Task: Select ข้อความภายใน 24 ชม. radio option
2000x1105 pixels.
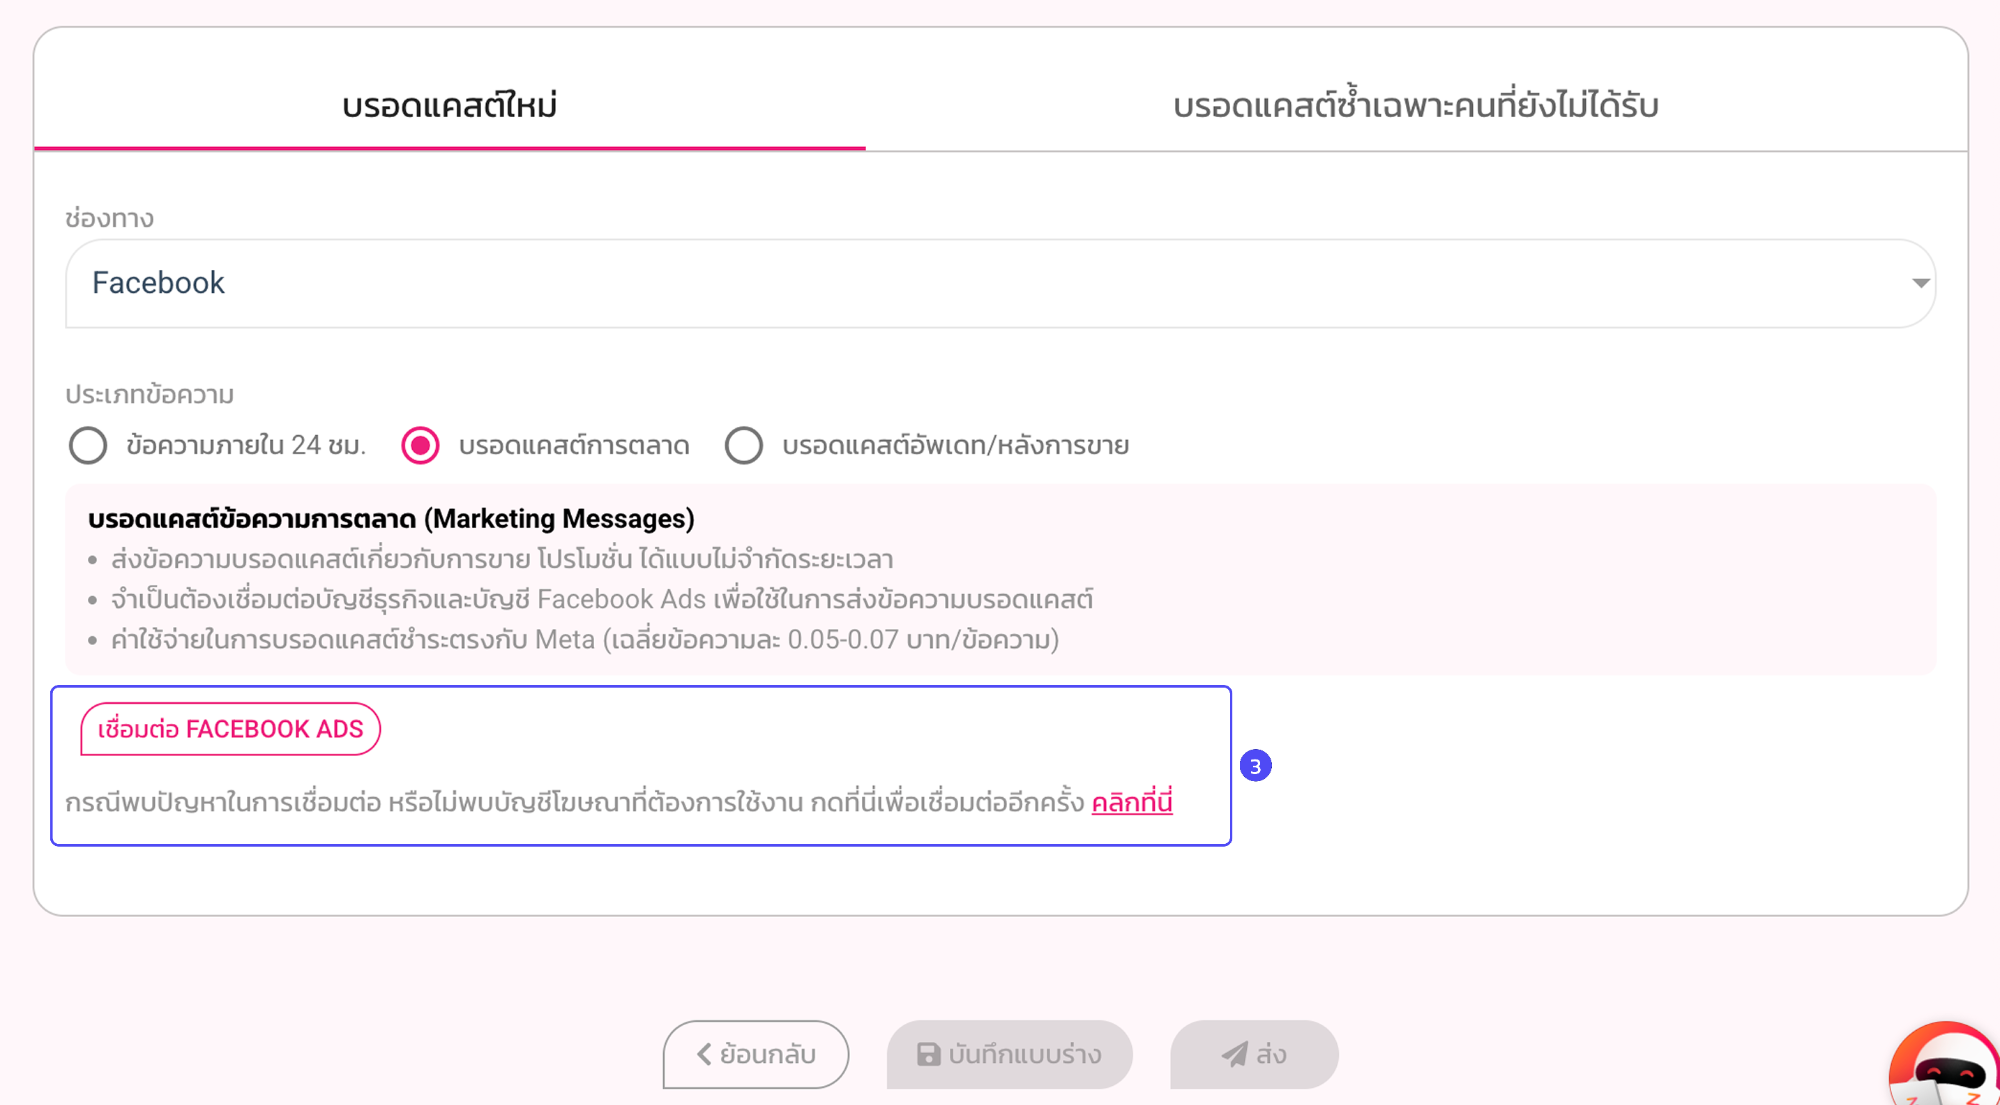Action: (x=88, y=445)
